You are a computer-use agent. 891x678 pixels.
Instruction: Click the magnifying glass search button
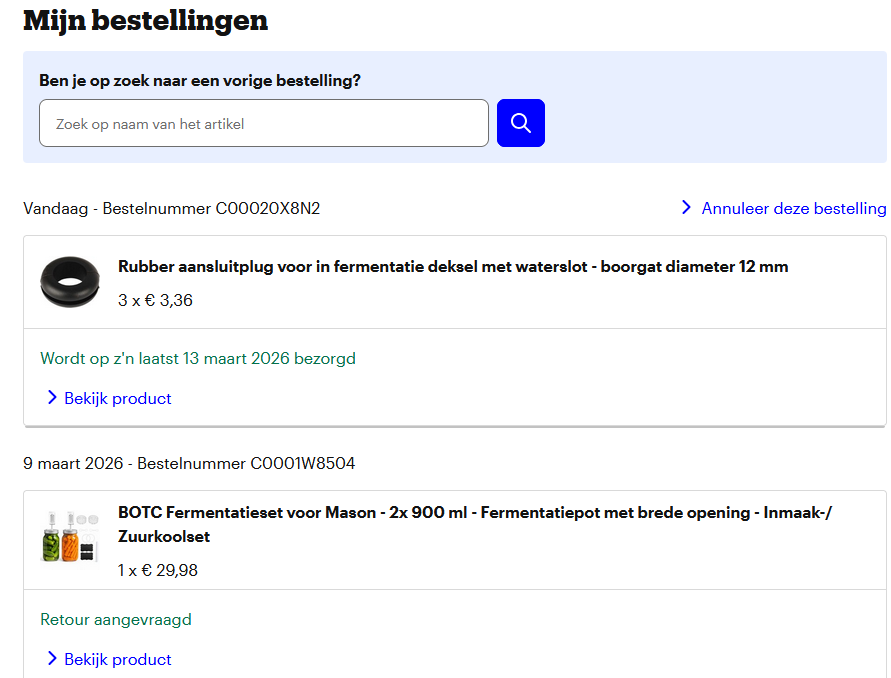pyautogui.click(x=520, y=123)
